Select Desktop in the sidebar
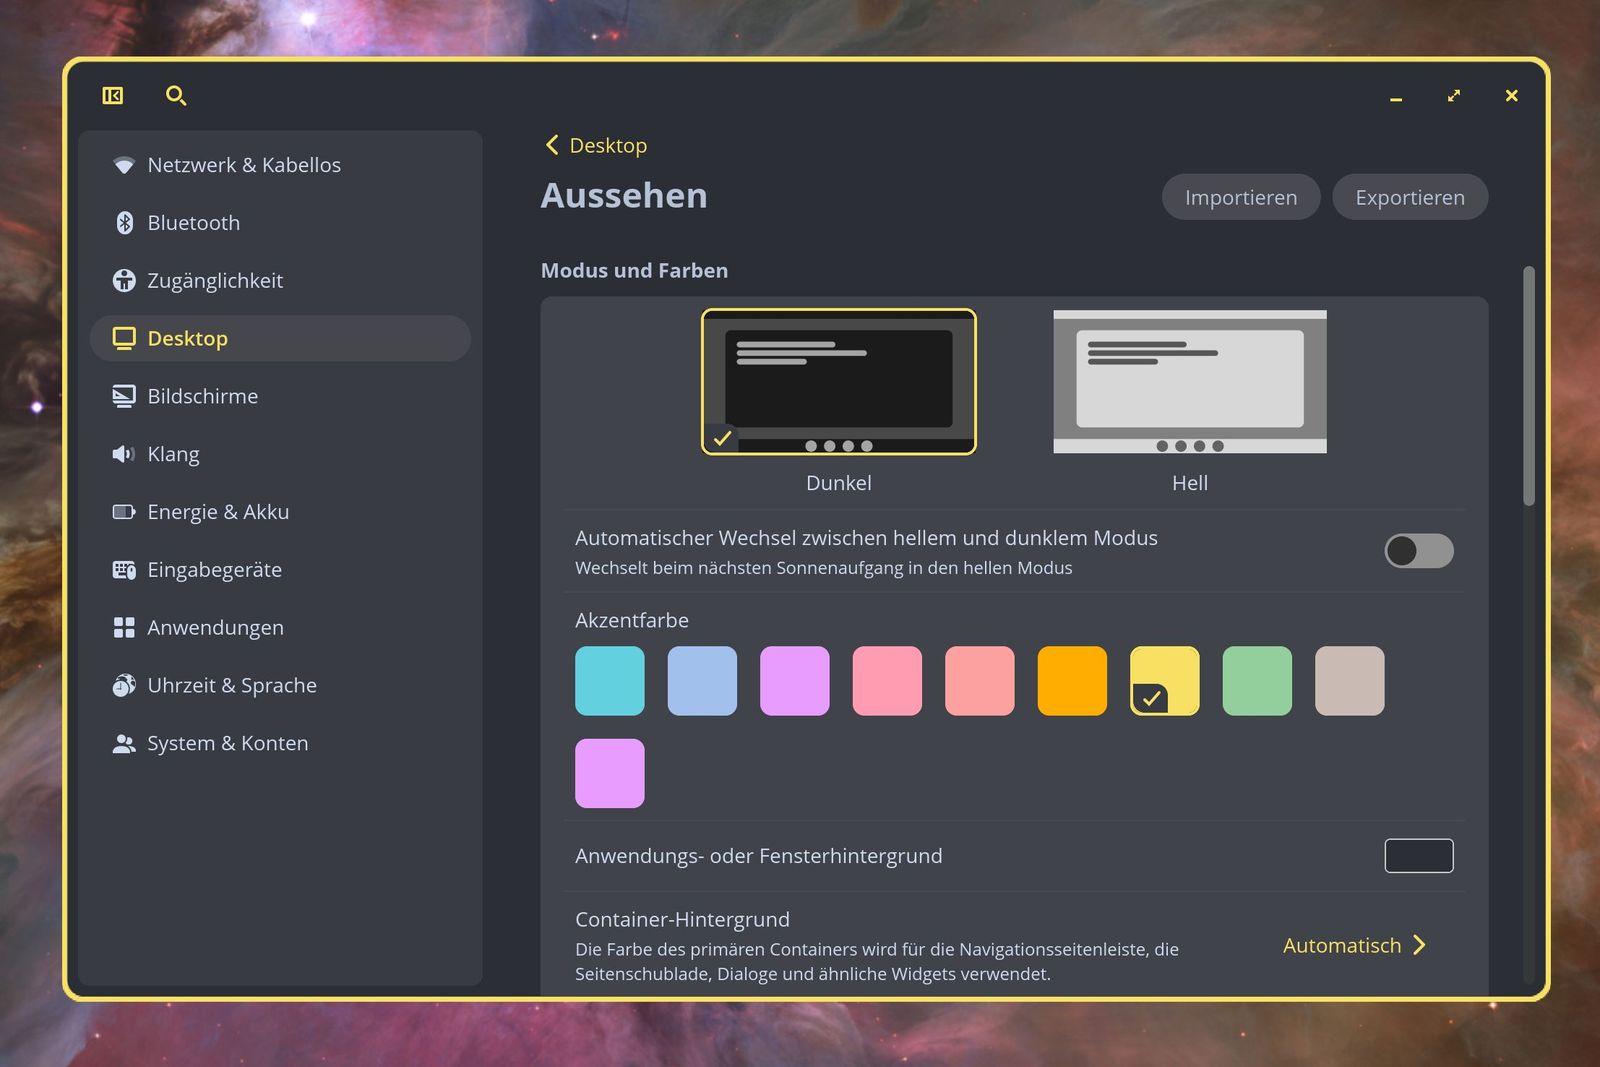1600x1067 pixels. click(x=187, y=338)
